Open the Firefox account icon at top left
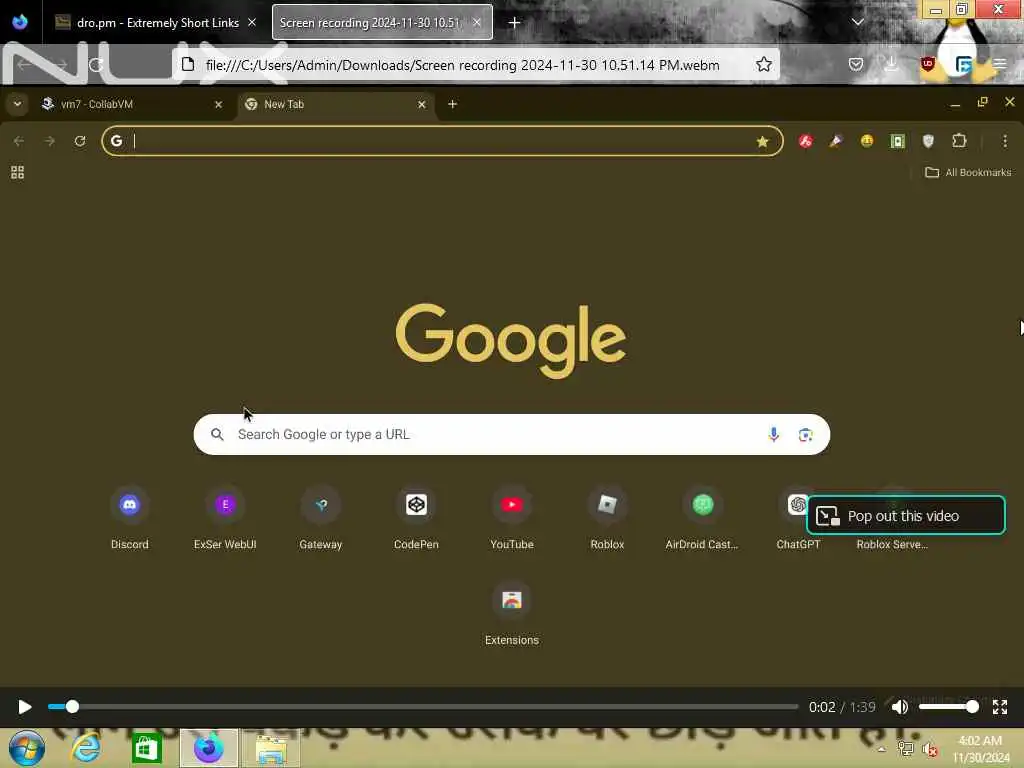This screenshot has height=768, width=1024. [20, 22]
